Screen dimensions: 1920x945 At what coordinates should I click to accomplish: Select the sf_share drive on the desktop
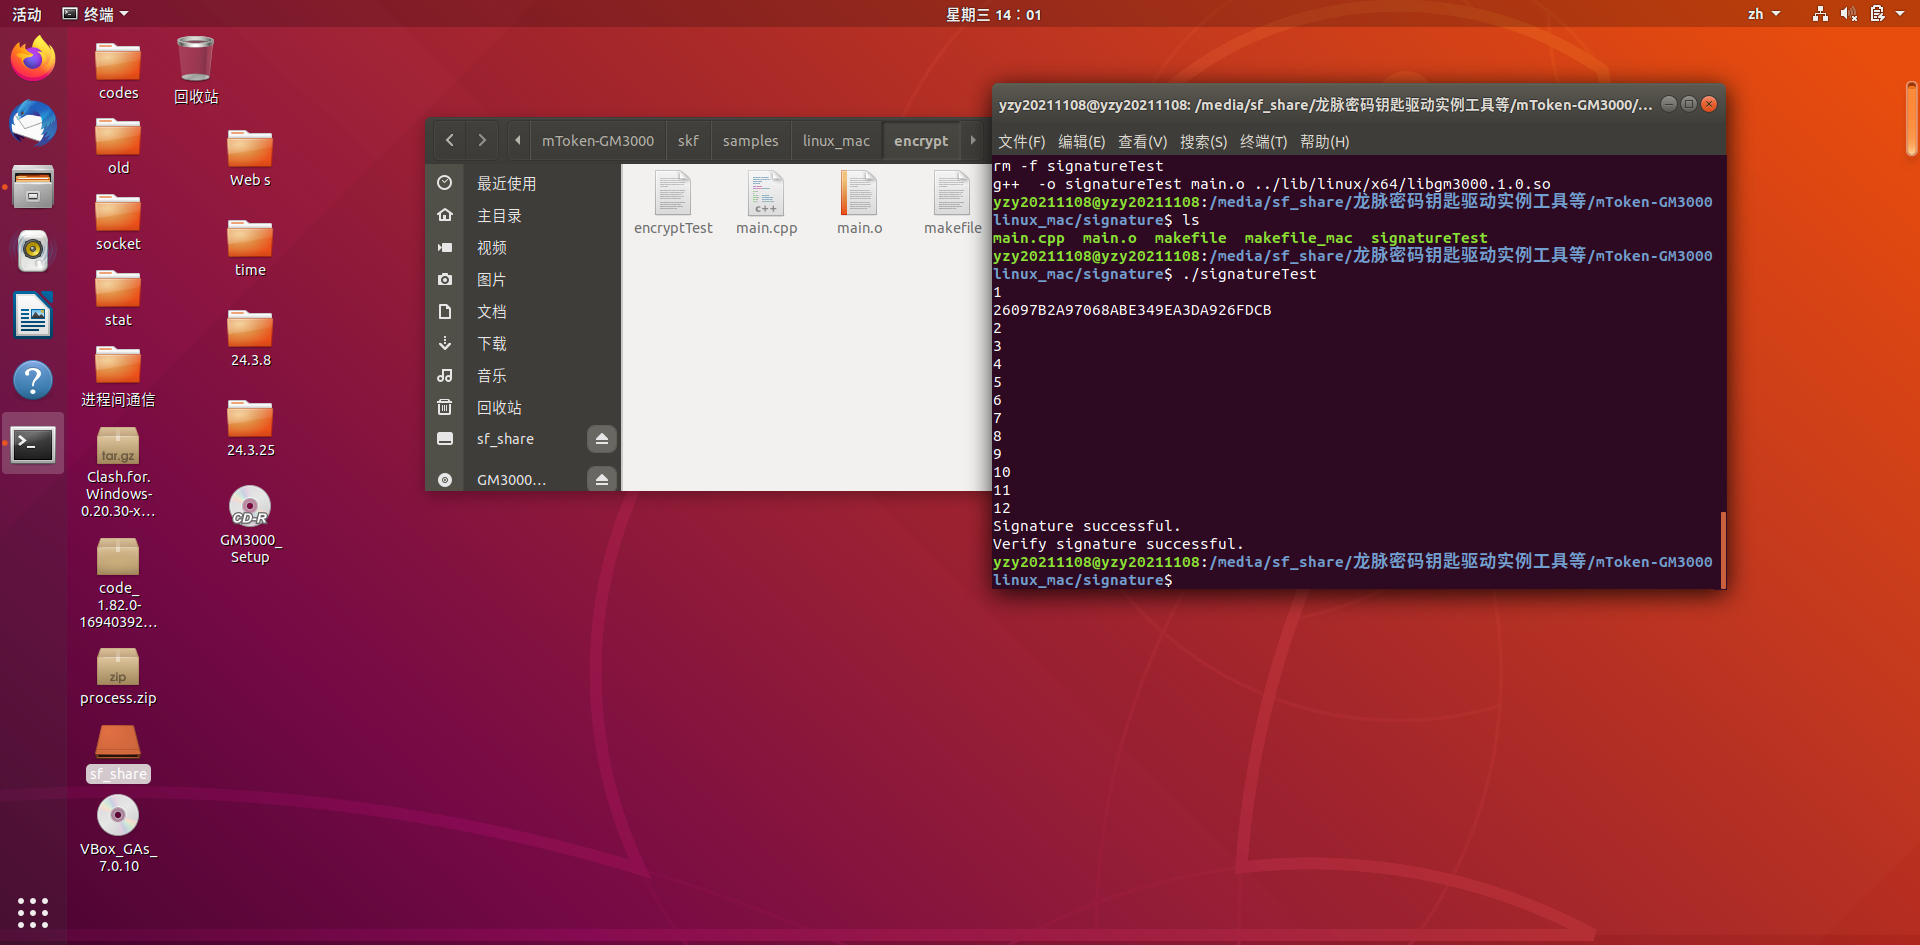(x=118, y=753)
